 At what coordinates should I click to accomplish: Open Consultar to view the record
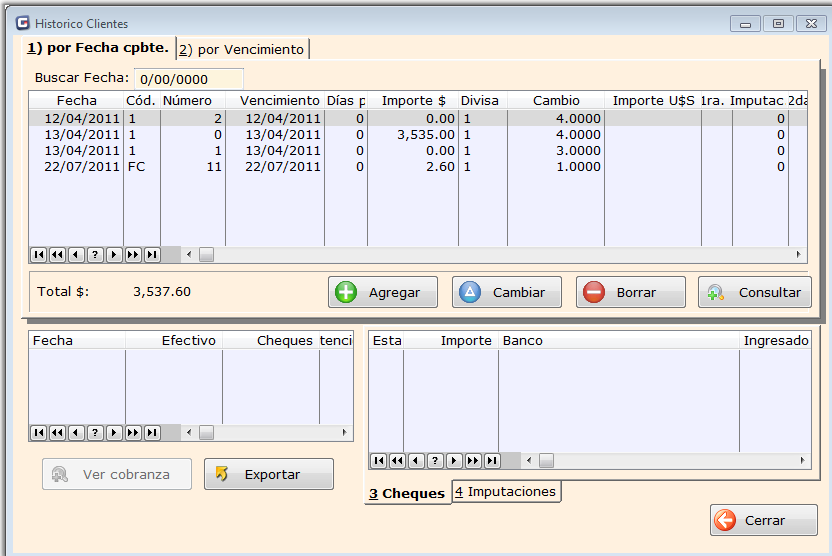coord(755,292)
